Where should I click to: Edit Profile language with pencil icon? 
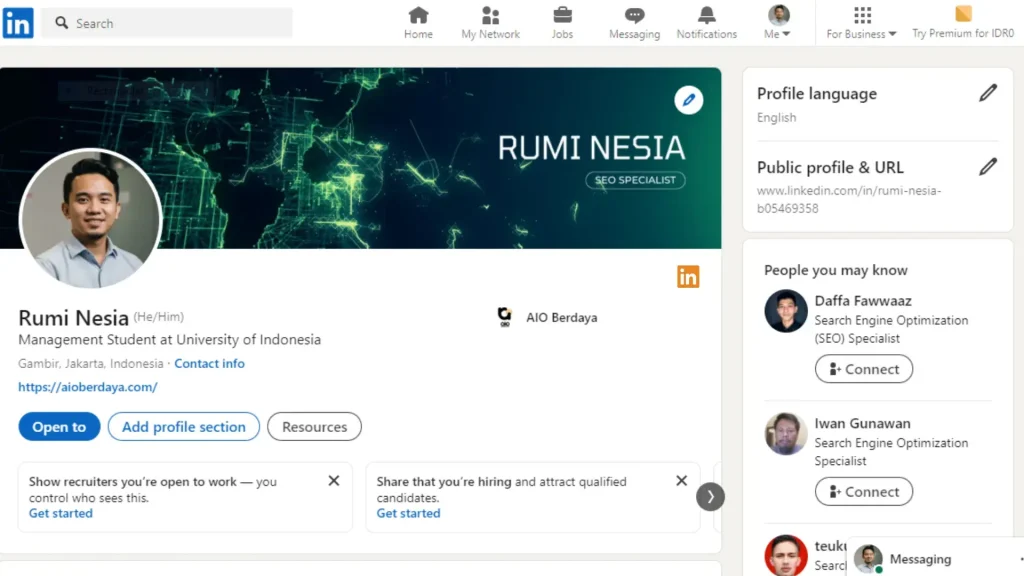point(988,93)
